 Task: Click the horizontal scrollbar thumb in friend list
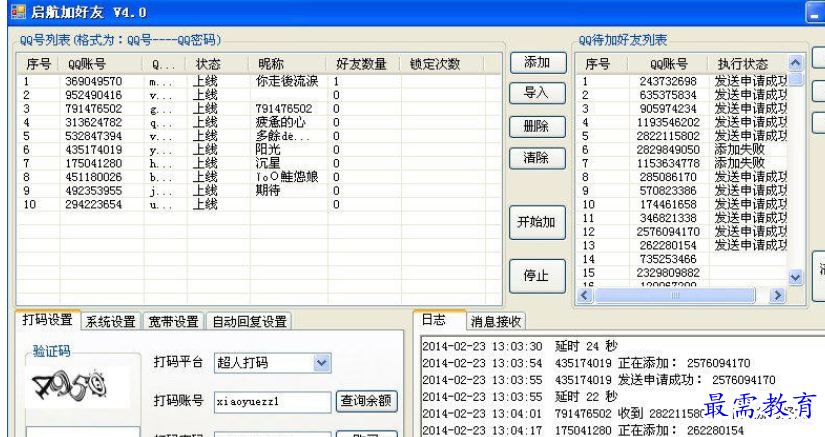coord(676,296)
